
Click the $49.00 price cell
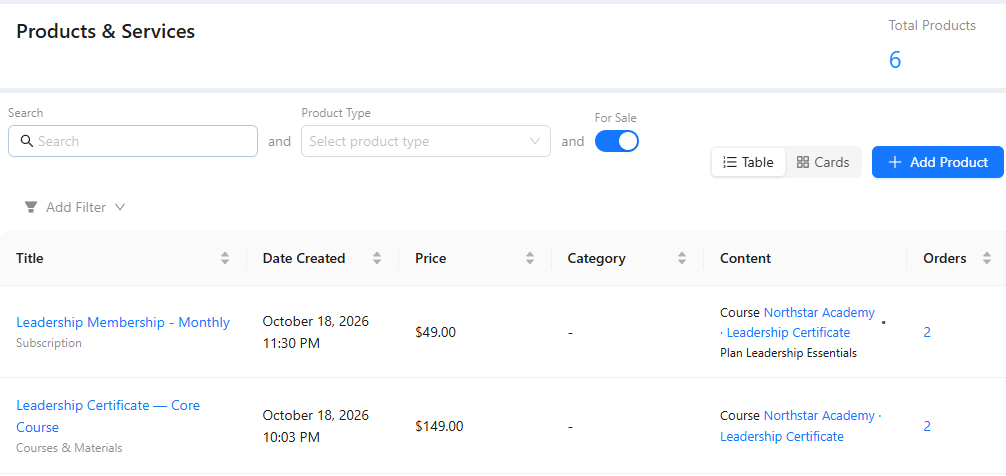click(x=436, y=332)
